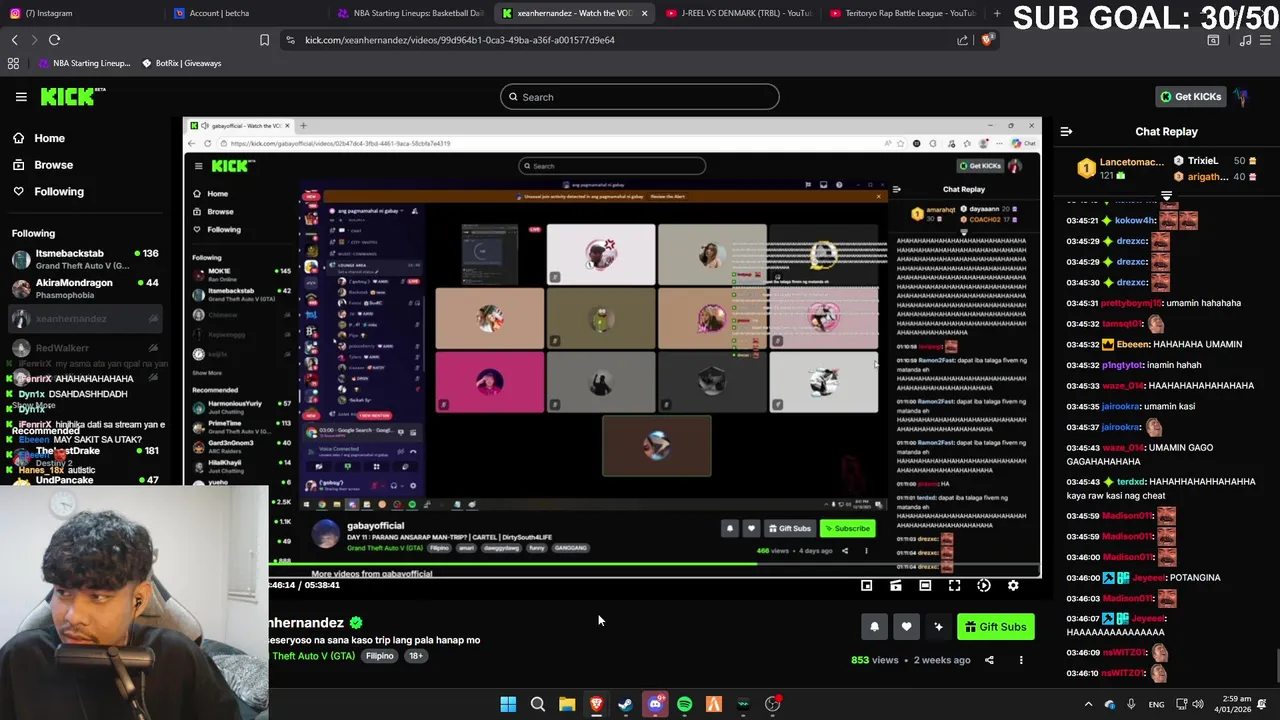Show hidden system tray icons
Image resolution: width=1280 pixels, height=720 pixels.
[1089, 704]
